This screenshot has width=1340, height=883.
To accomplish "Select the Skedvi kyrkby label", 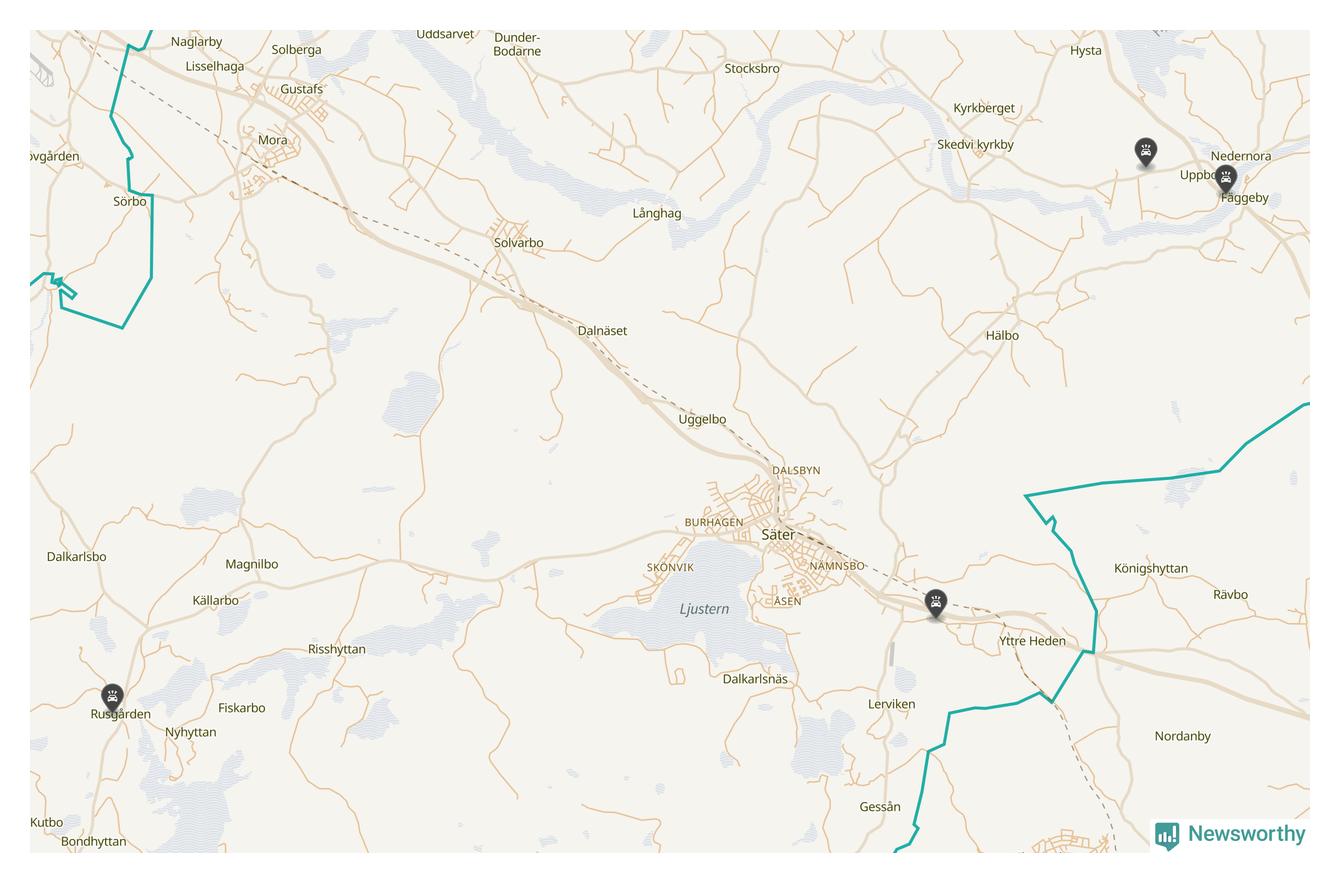I will click(975, 145).
